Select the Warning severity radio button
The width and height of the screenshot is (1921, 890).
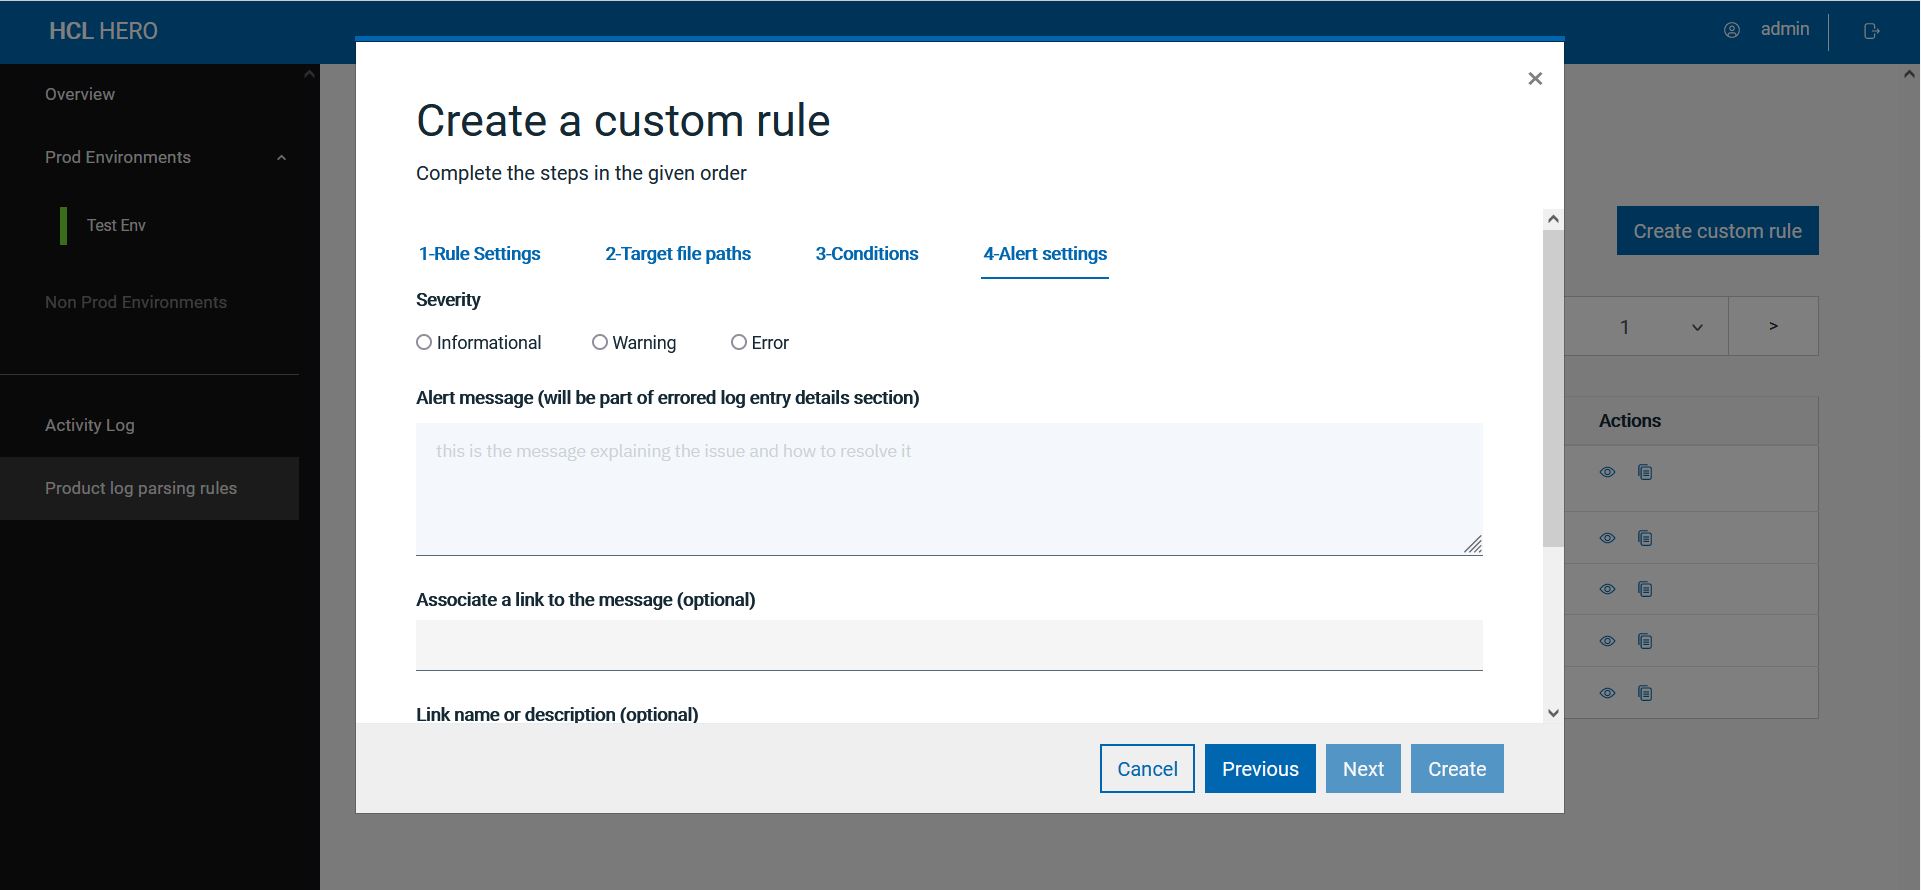tap(600, 342)
